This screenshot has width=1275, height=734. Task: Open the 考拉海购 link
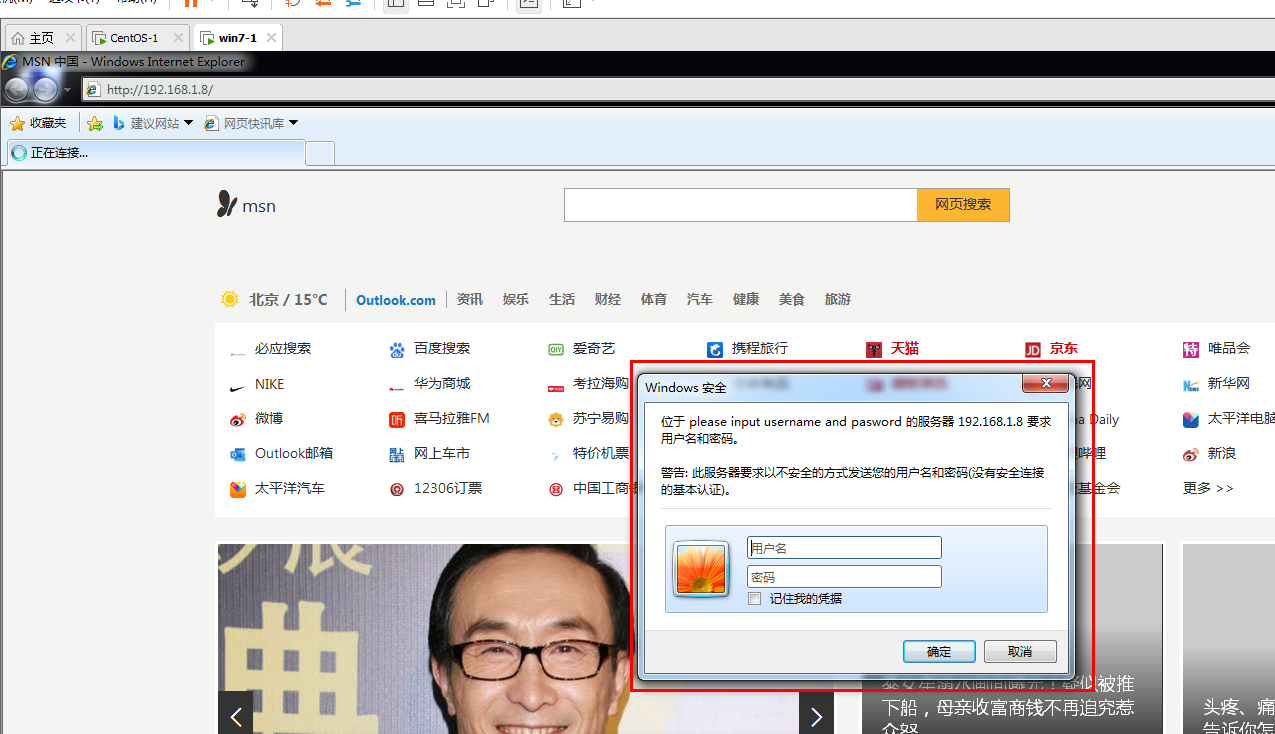click(x=601, y=383)
